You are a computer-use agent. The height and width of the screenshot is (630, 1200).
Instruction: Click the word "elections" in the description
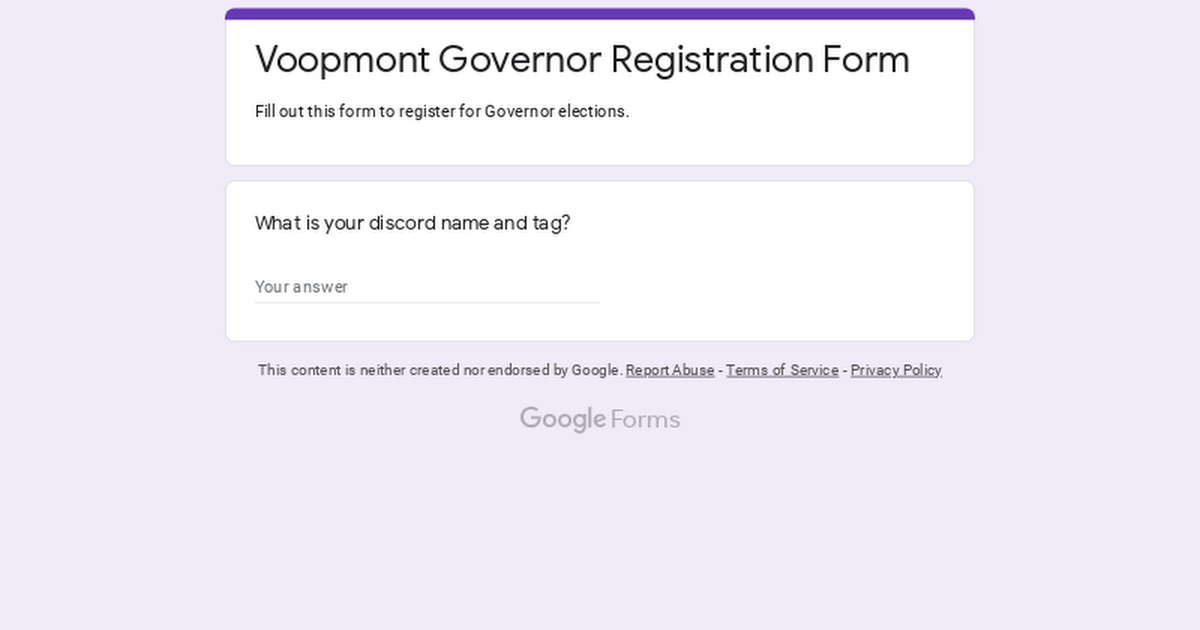(591, 111)
